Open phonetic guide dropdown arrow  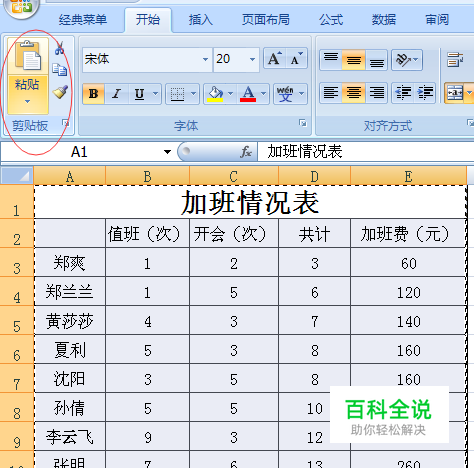pyautogui.click(x=301, y=94)
